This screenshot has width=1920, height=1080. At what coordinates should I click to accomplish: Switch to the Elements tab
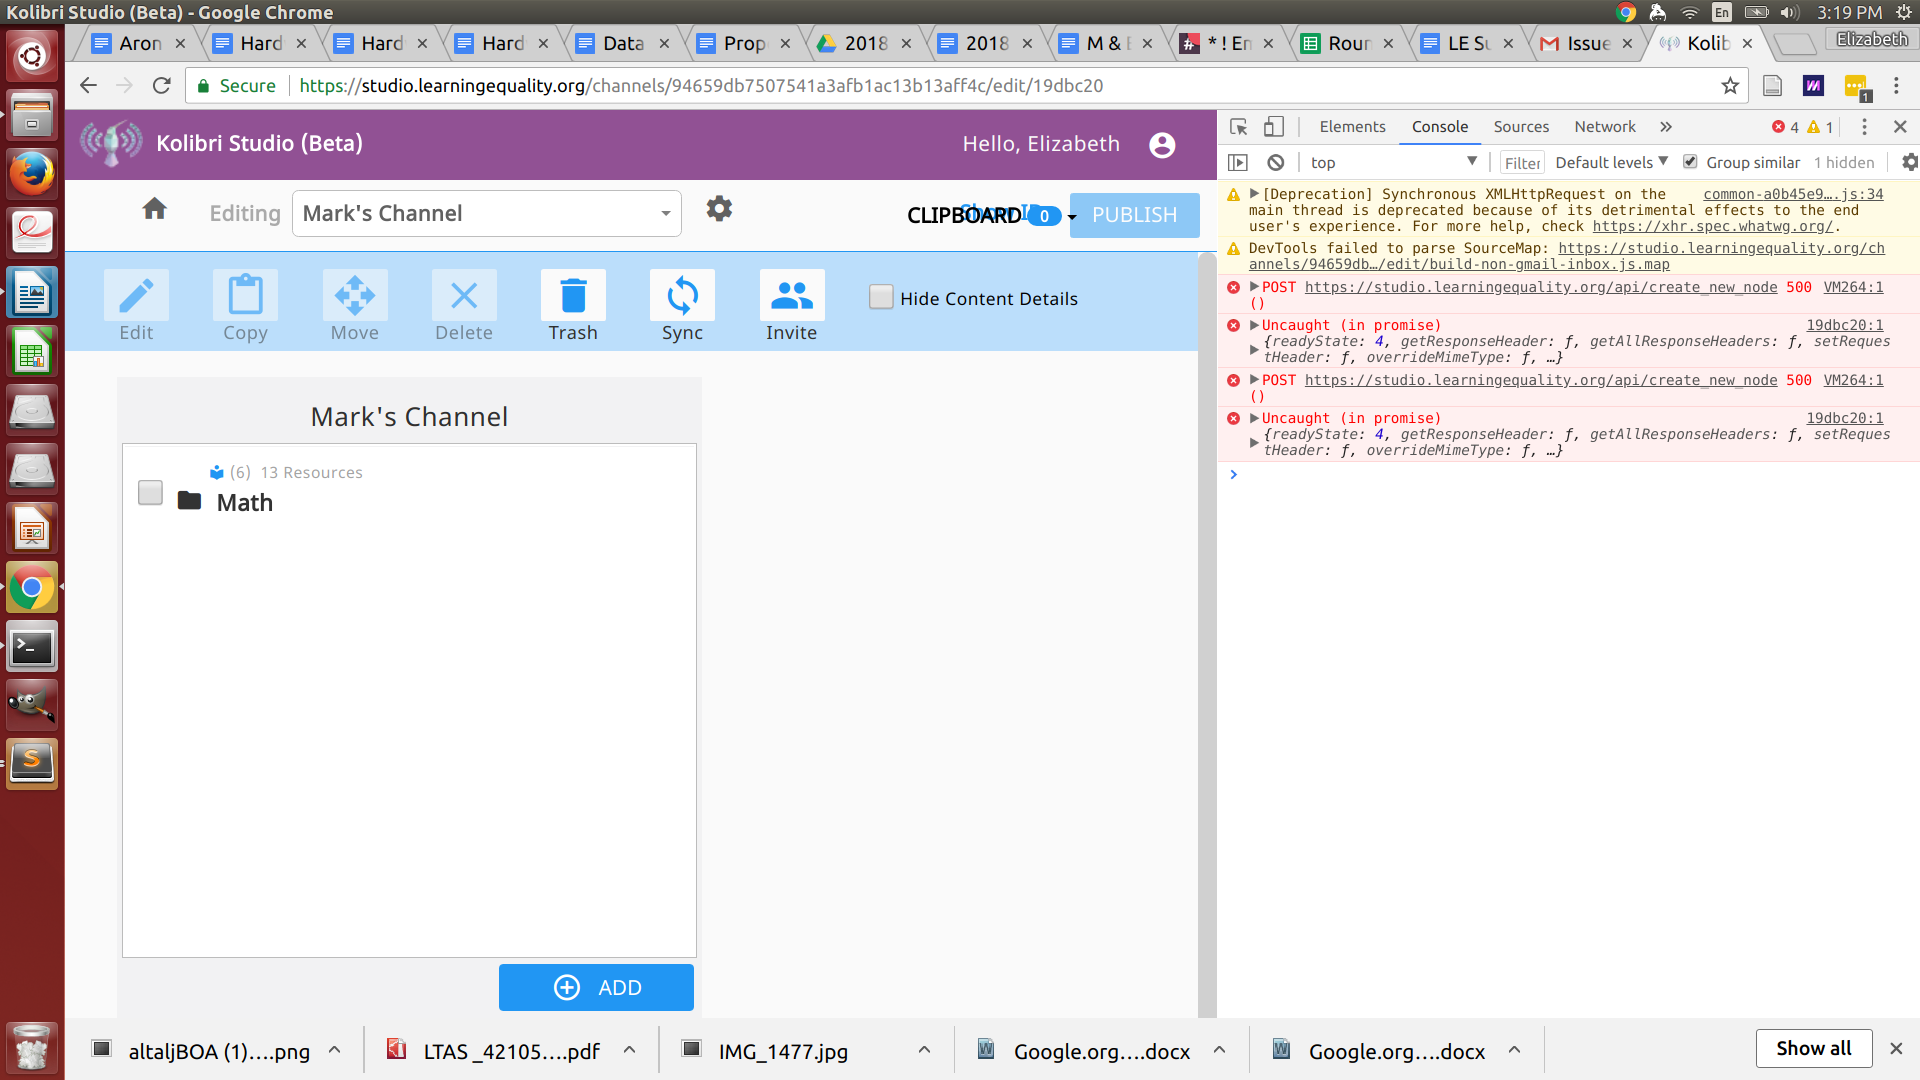(x=1352, y=127)
